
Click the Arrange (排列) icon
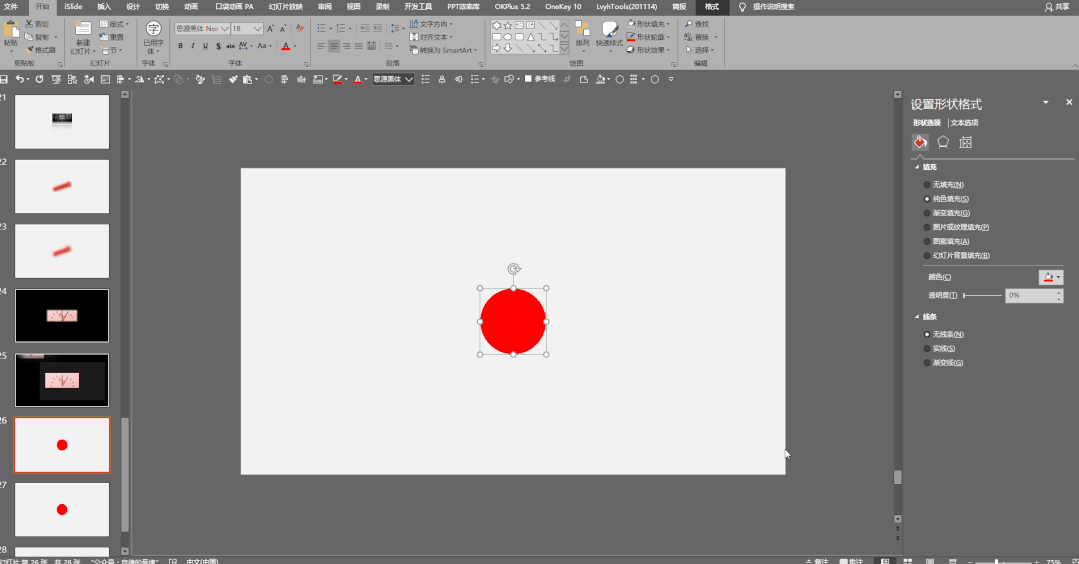(x=583, y=30)
